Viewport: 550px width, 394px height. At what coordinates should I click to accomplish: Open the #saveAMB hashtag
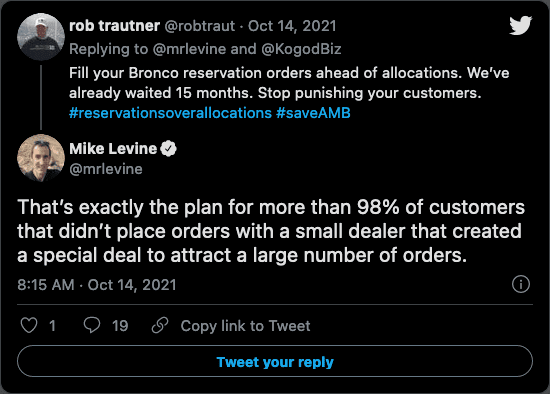tap(313, 113)
